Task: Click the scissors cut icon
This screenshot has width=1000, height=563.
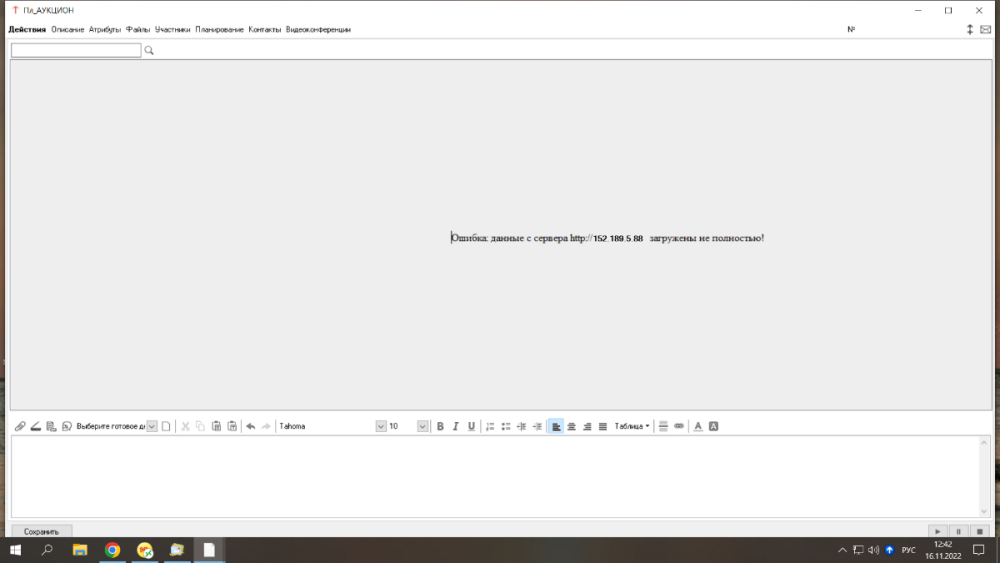Action: pyautogui.click(x=185, y=426)
